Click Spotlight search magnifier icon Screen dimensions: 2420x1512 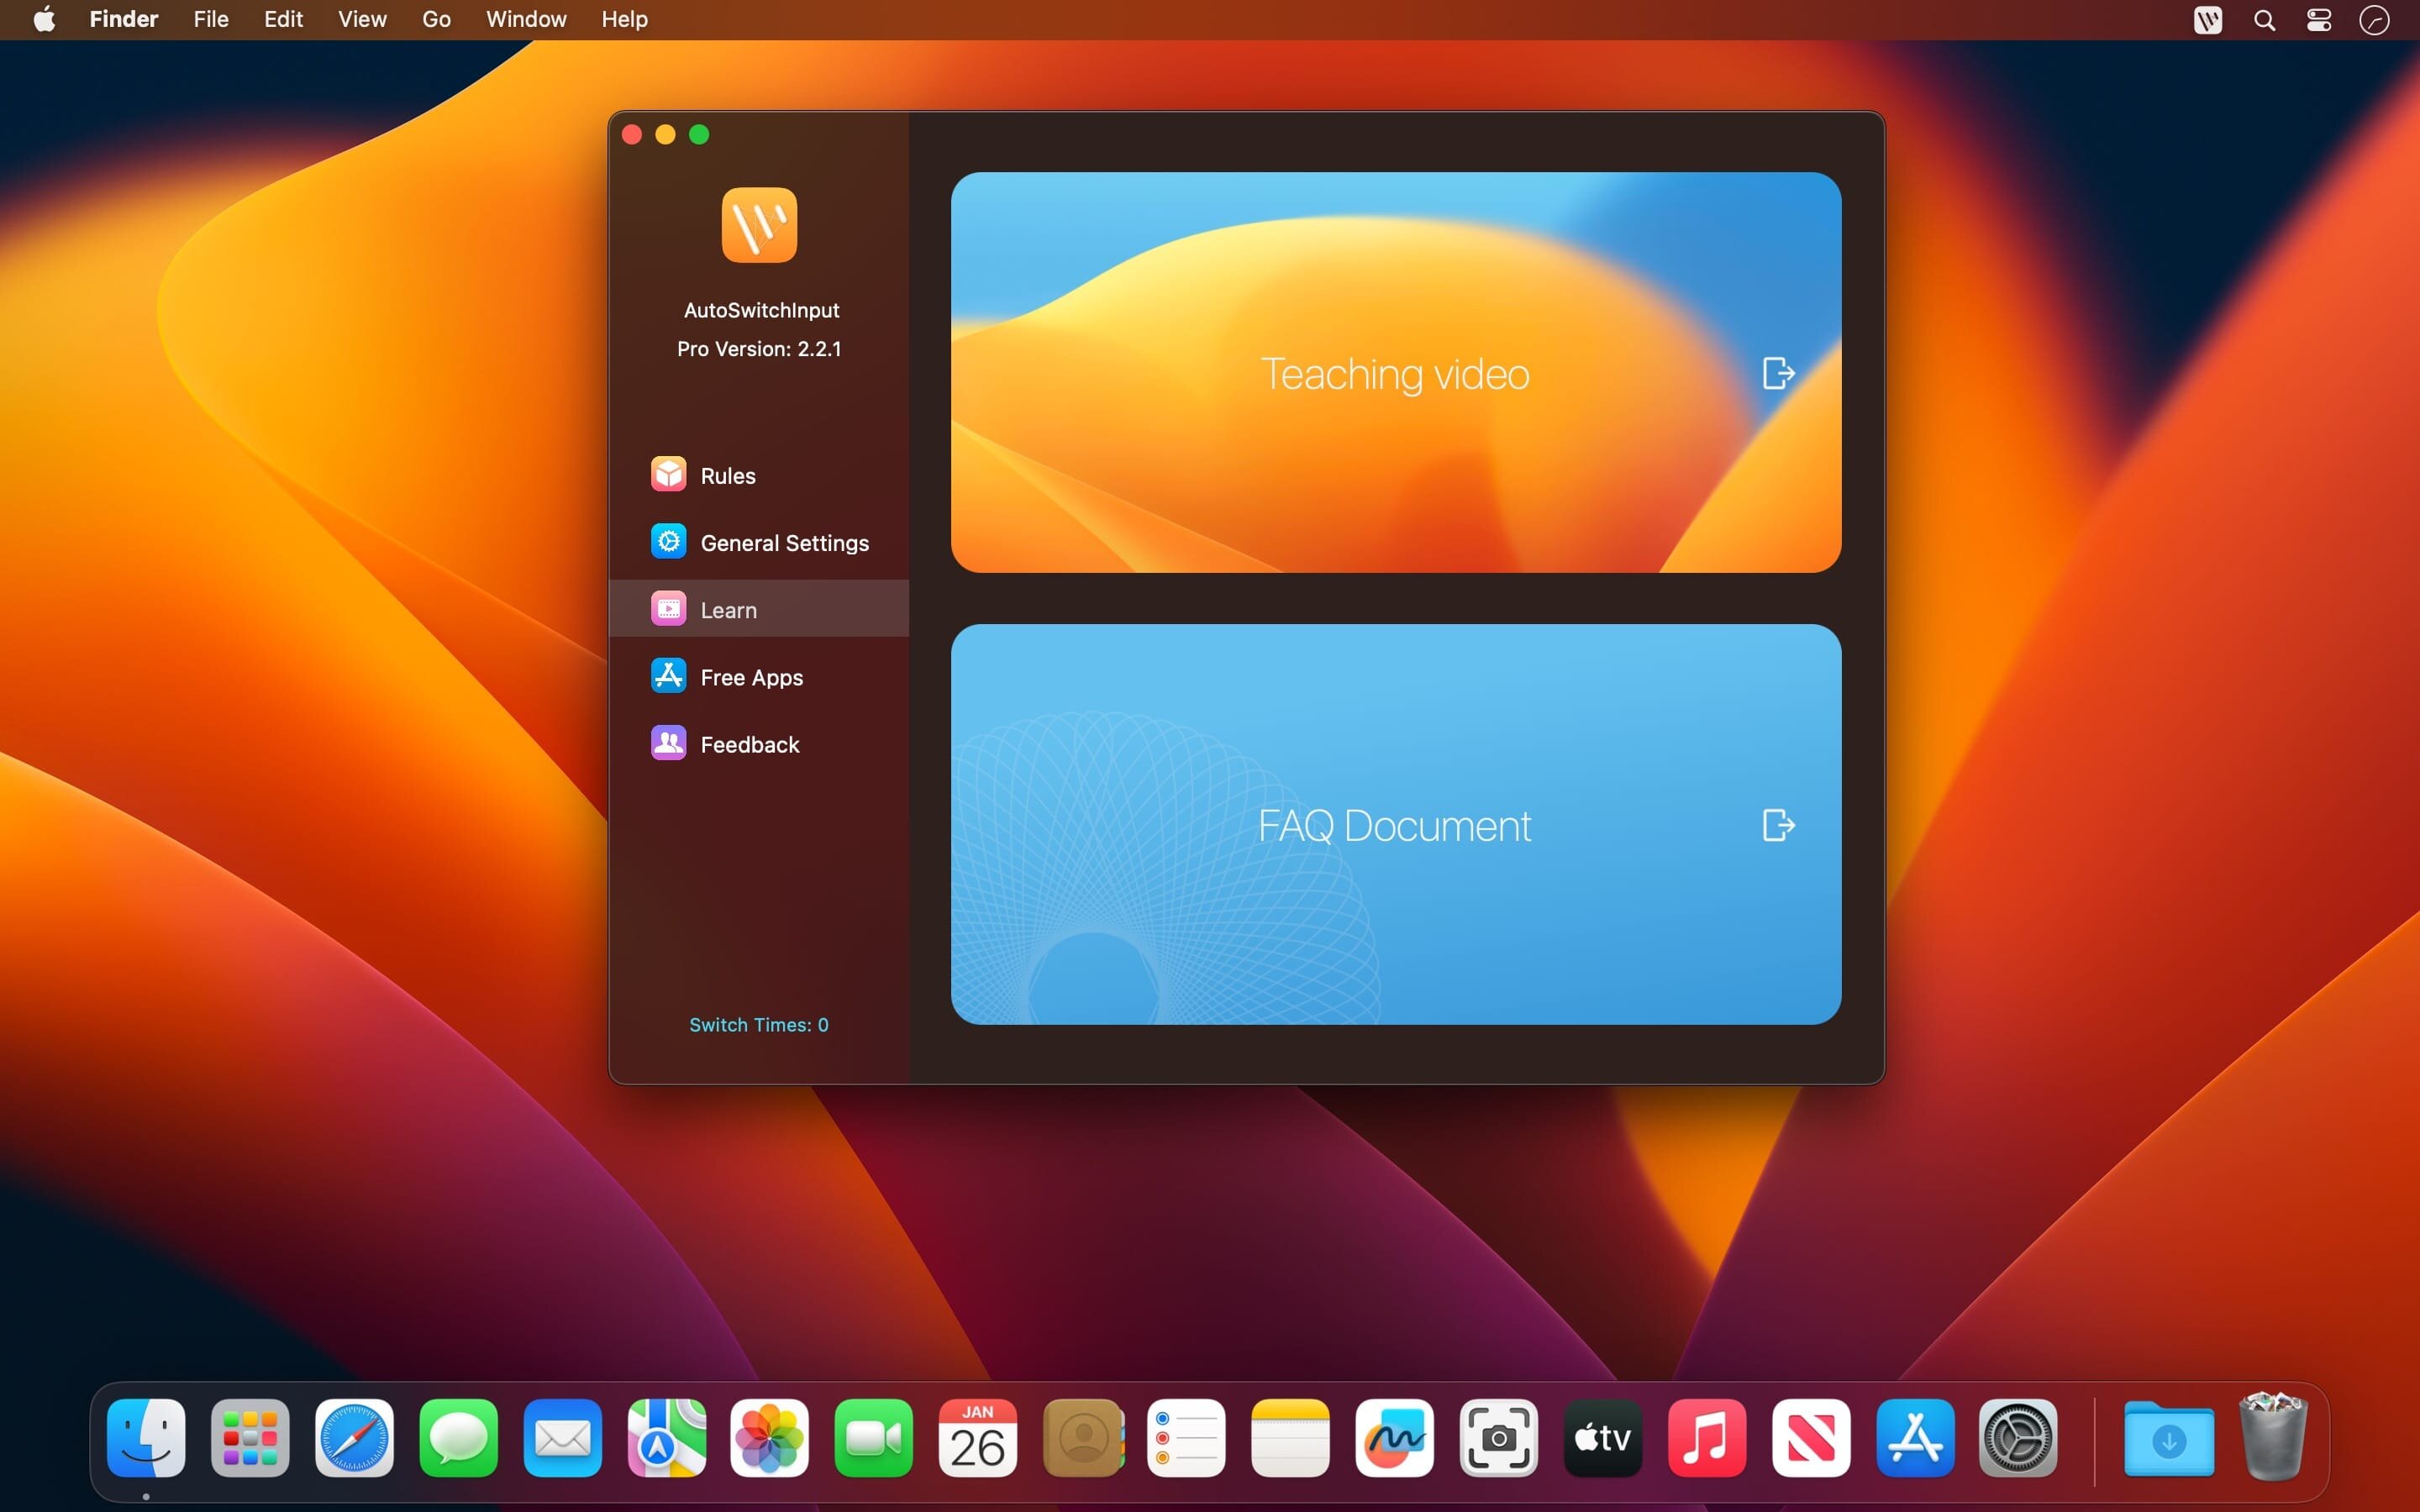pyautogui.click(x=2264, y=20)
